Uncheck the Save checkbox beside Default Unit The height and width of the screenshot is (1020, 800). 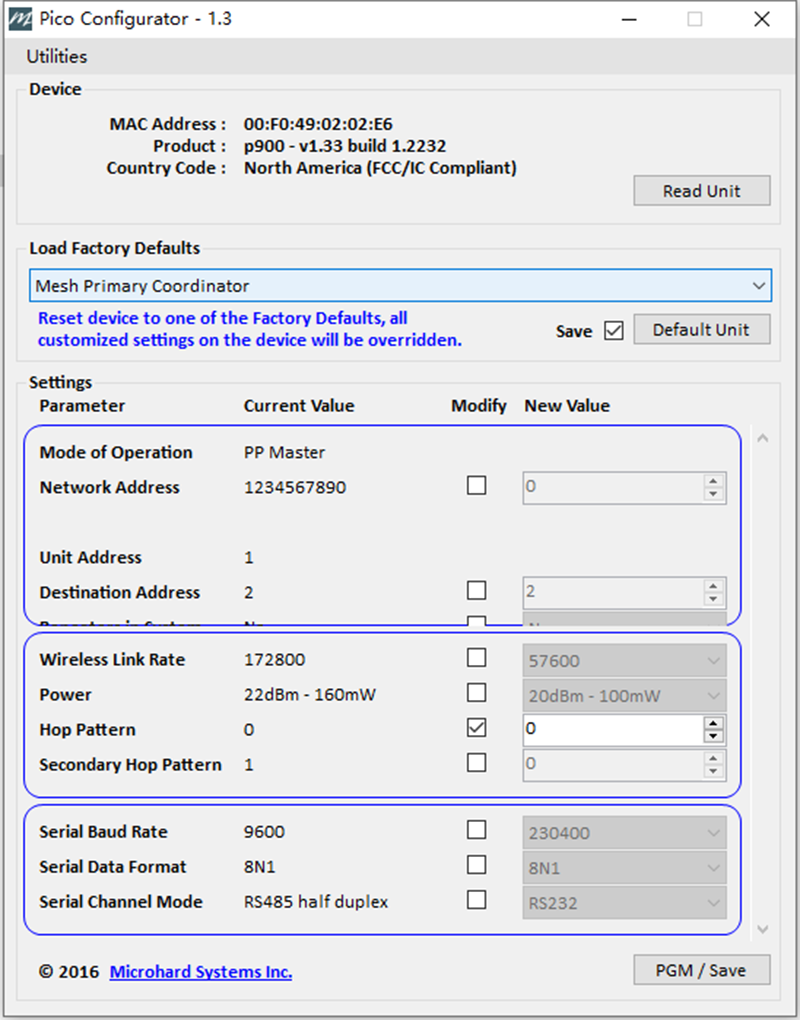tap(613, 330)
